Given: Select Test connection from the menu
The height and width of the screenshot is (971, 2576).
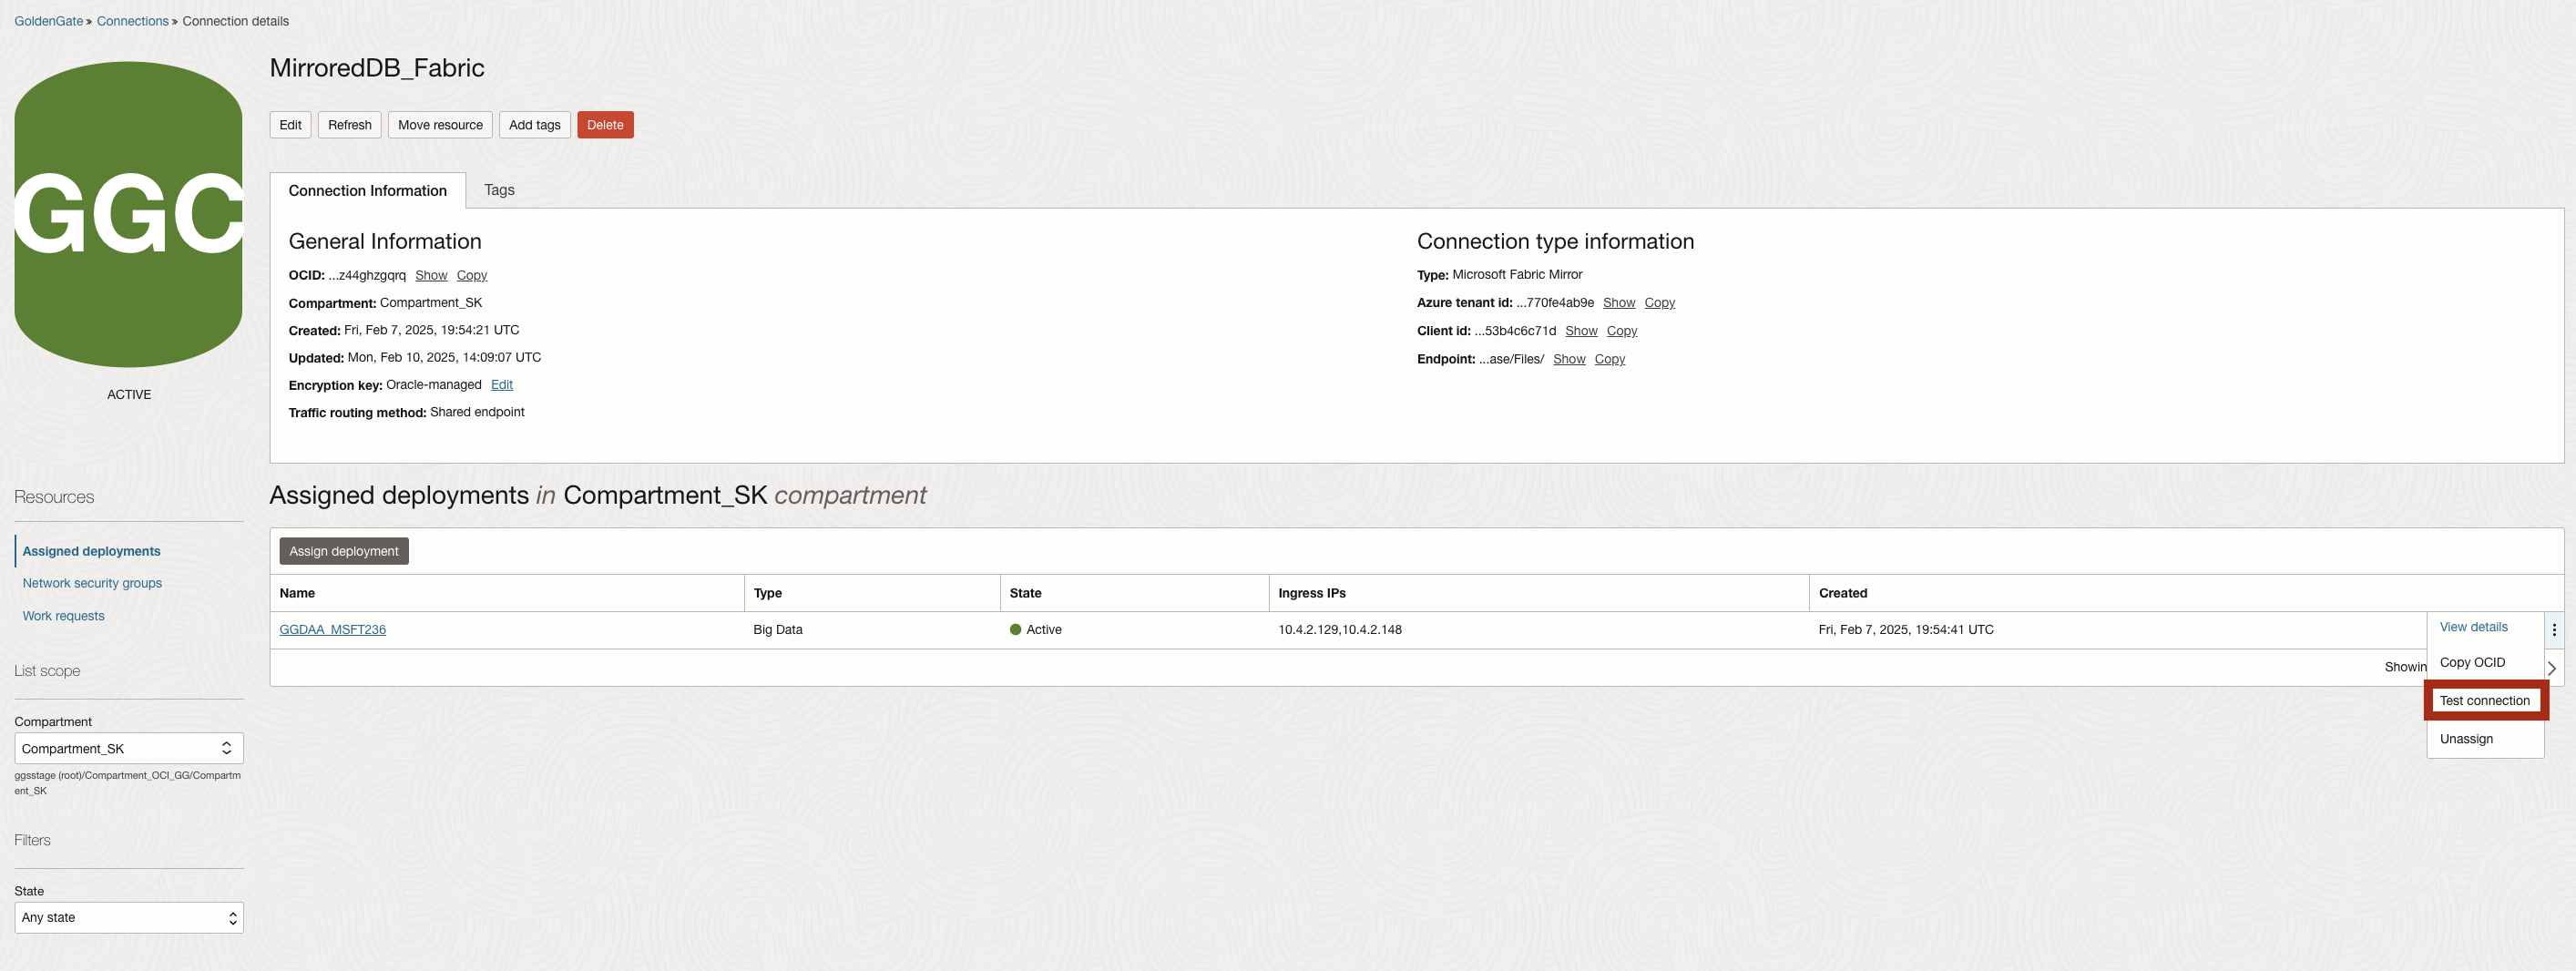Looking at the screenshot, I should 2484,700.
